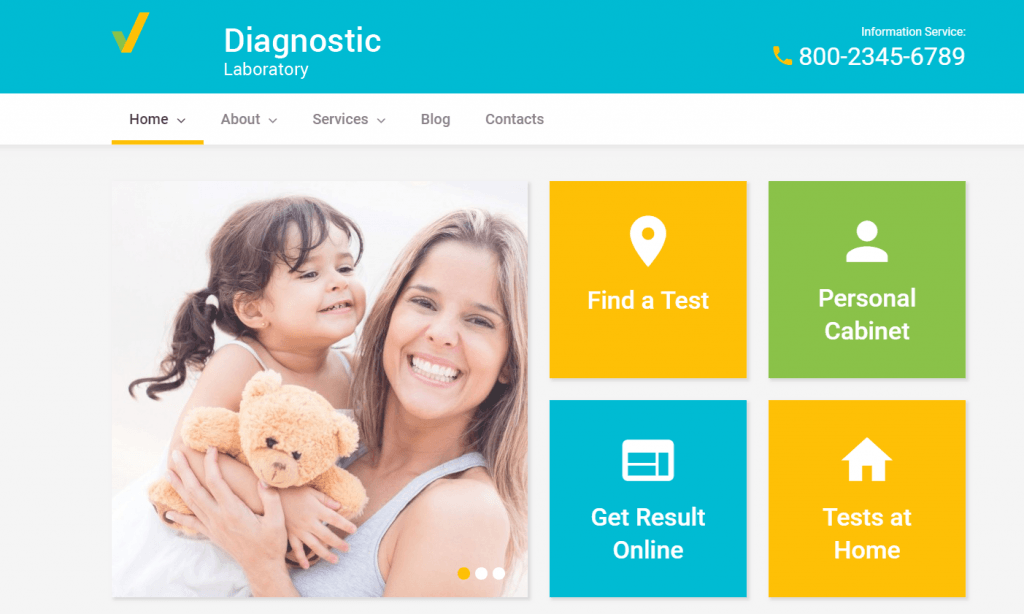Expand the Home menu chevron
The height and width of the screenshot is (614, 1024).
click(182, 120)
